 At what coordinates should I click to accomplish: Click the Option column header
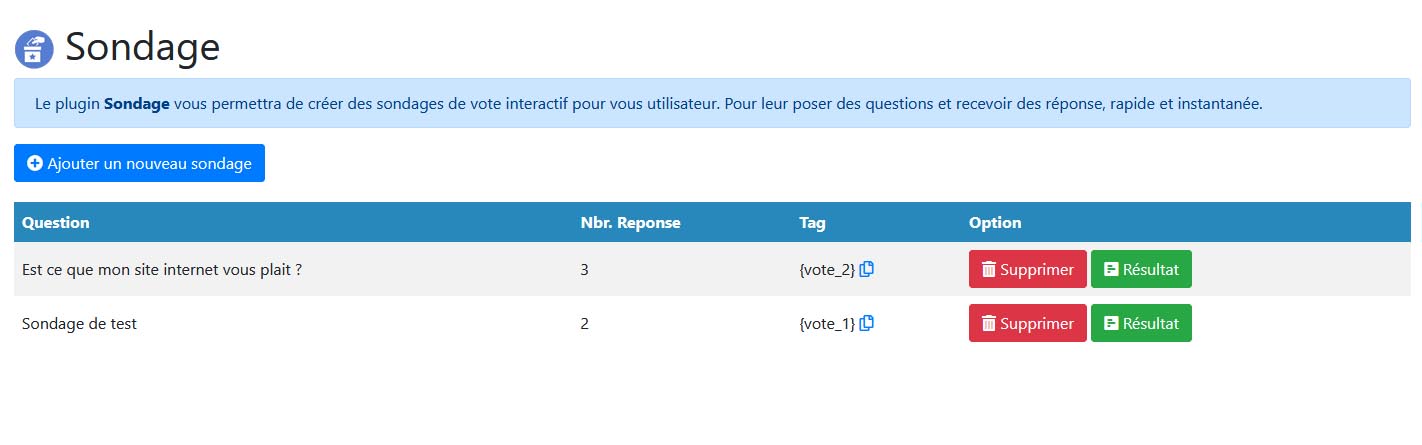click(x=995, y=222)
